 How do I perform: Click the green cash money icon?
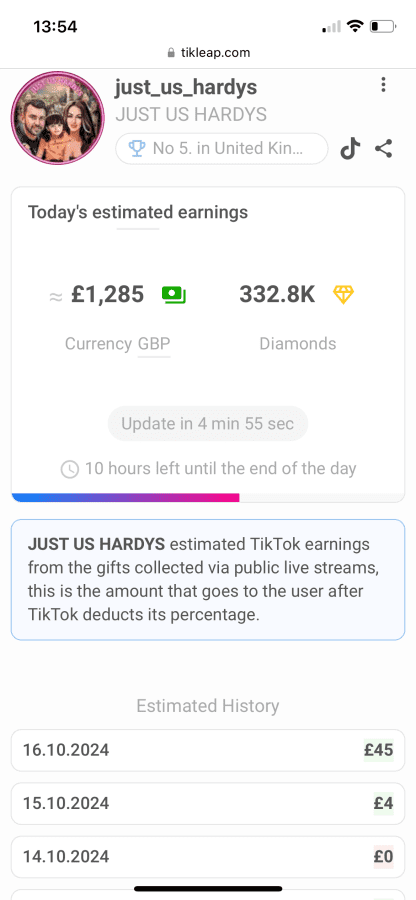(x=174, y=294)
